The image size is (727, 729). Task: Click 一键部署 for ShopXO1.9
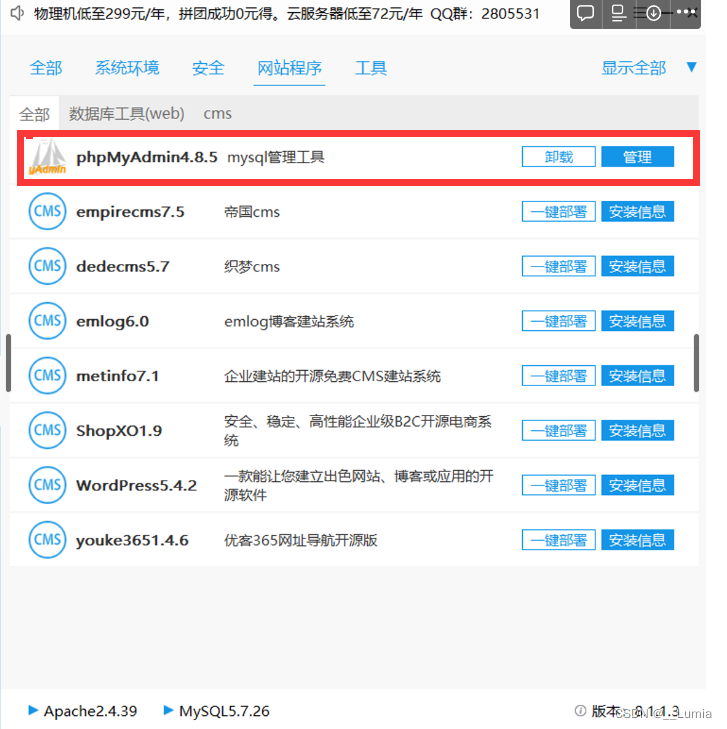pyautogui.click(x=559, y=431)
